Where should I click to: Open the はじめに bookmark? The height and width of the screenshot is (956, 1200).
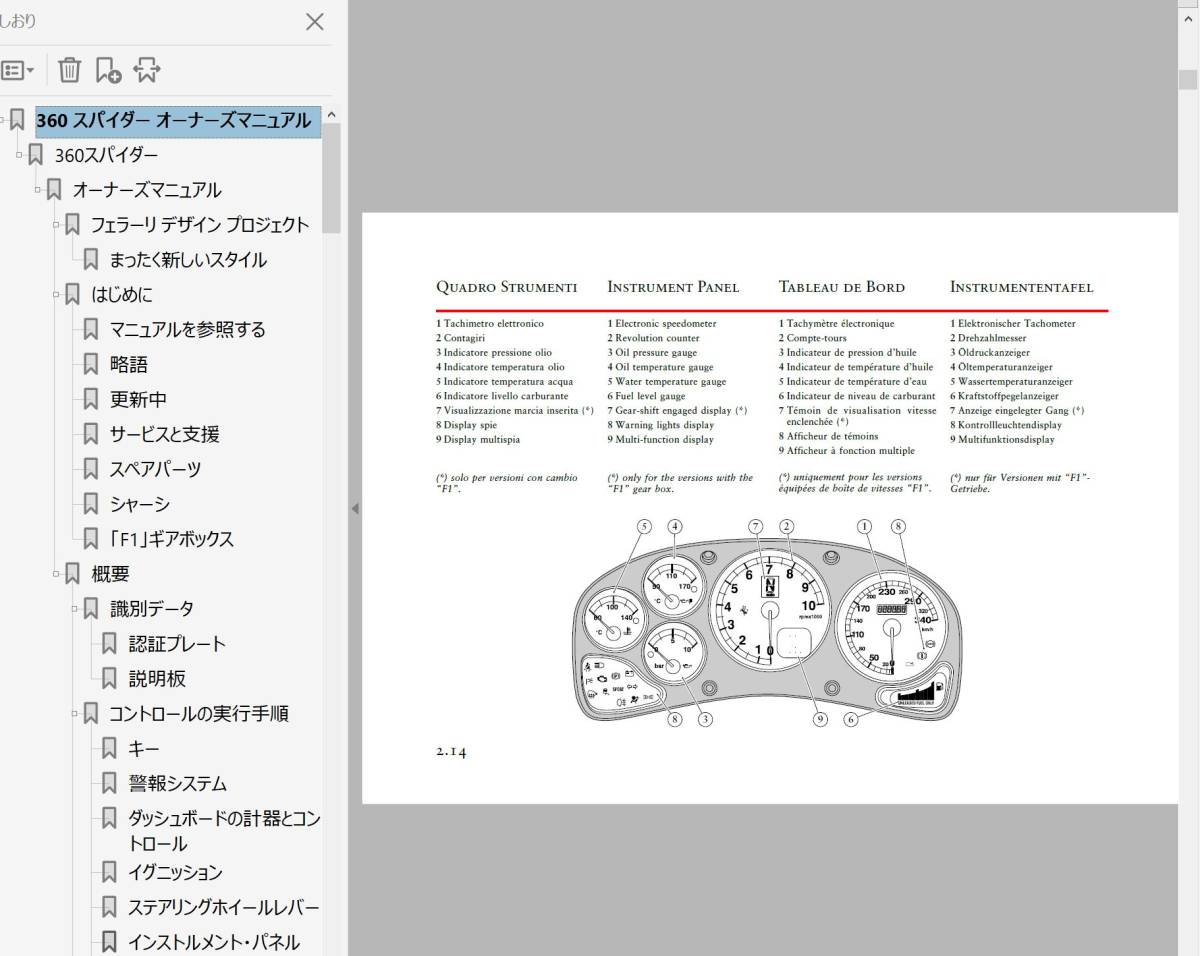coord(122,295)
